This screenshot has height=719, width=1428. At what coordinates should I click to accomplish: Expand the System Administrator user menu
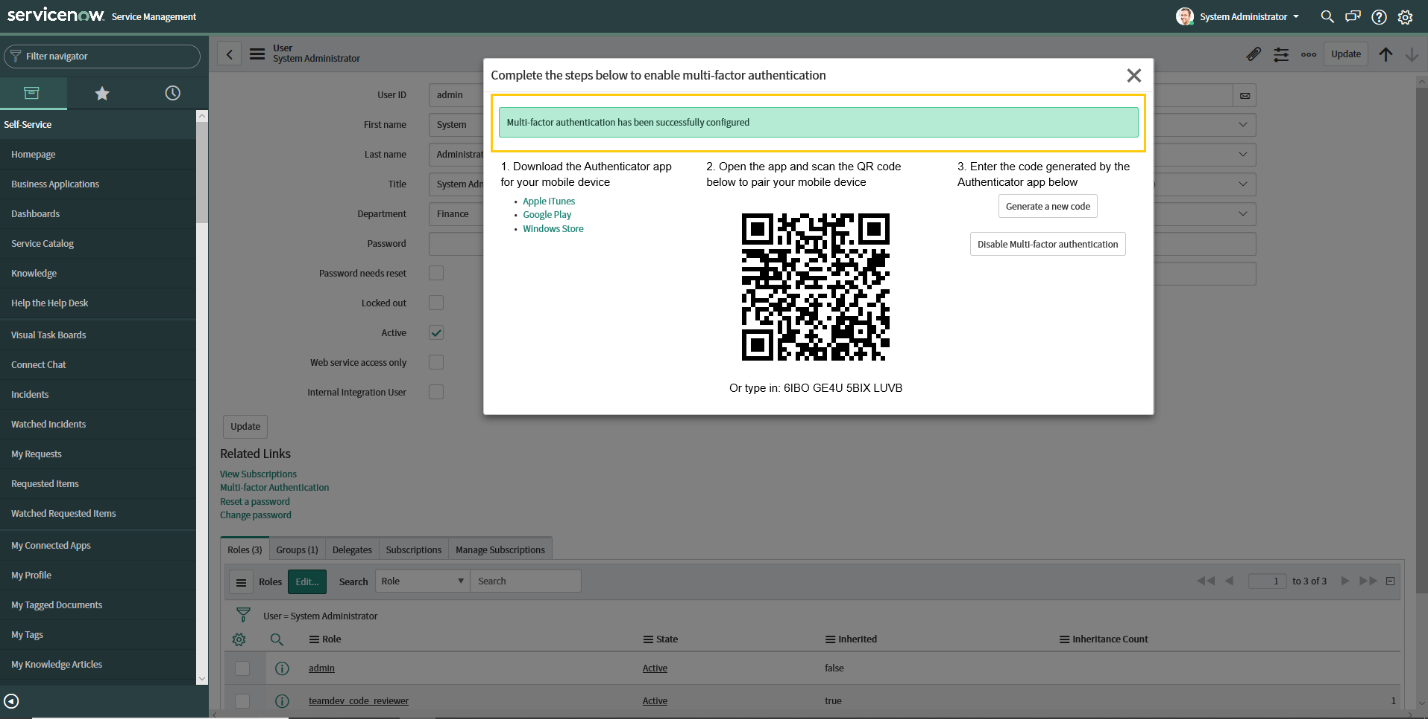(x=1237, y=16)
